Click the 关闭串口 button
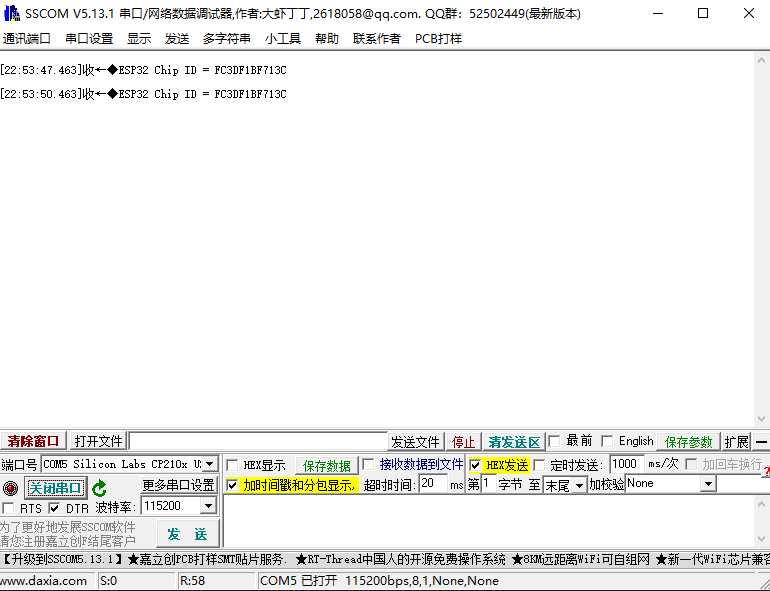Screen dimensions: 770x591 coord(55,488)
